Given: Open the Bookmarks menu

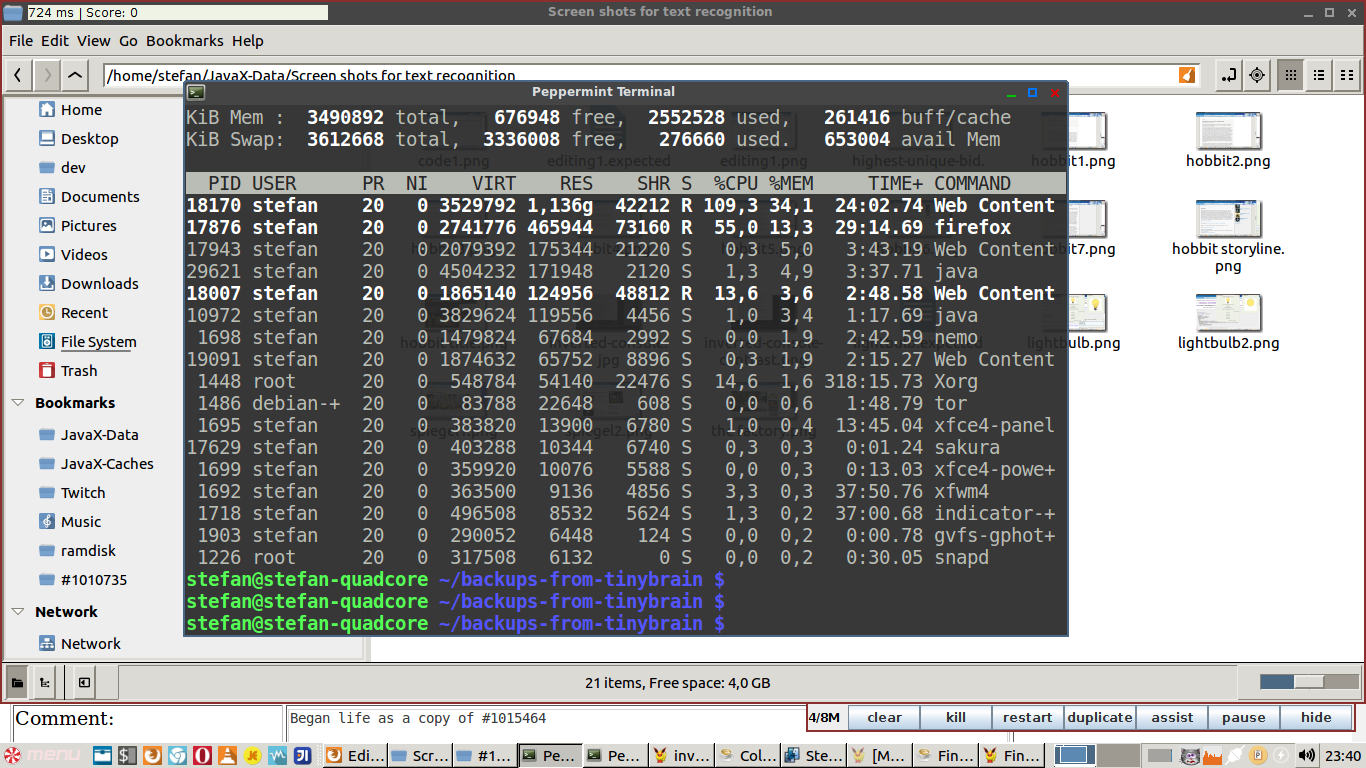Looking at the screenshot, I should pos(185,41).
